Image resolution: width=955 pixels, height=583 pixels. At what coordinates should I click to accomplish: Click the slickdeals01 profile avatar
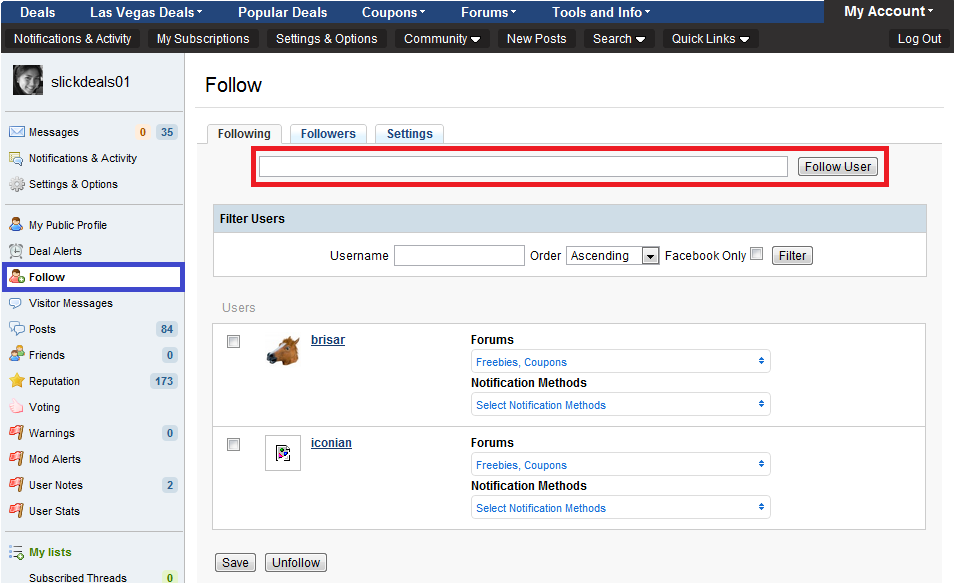[28, 80]
